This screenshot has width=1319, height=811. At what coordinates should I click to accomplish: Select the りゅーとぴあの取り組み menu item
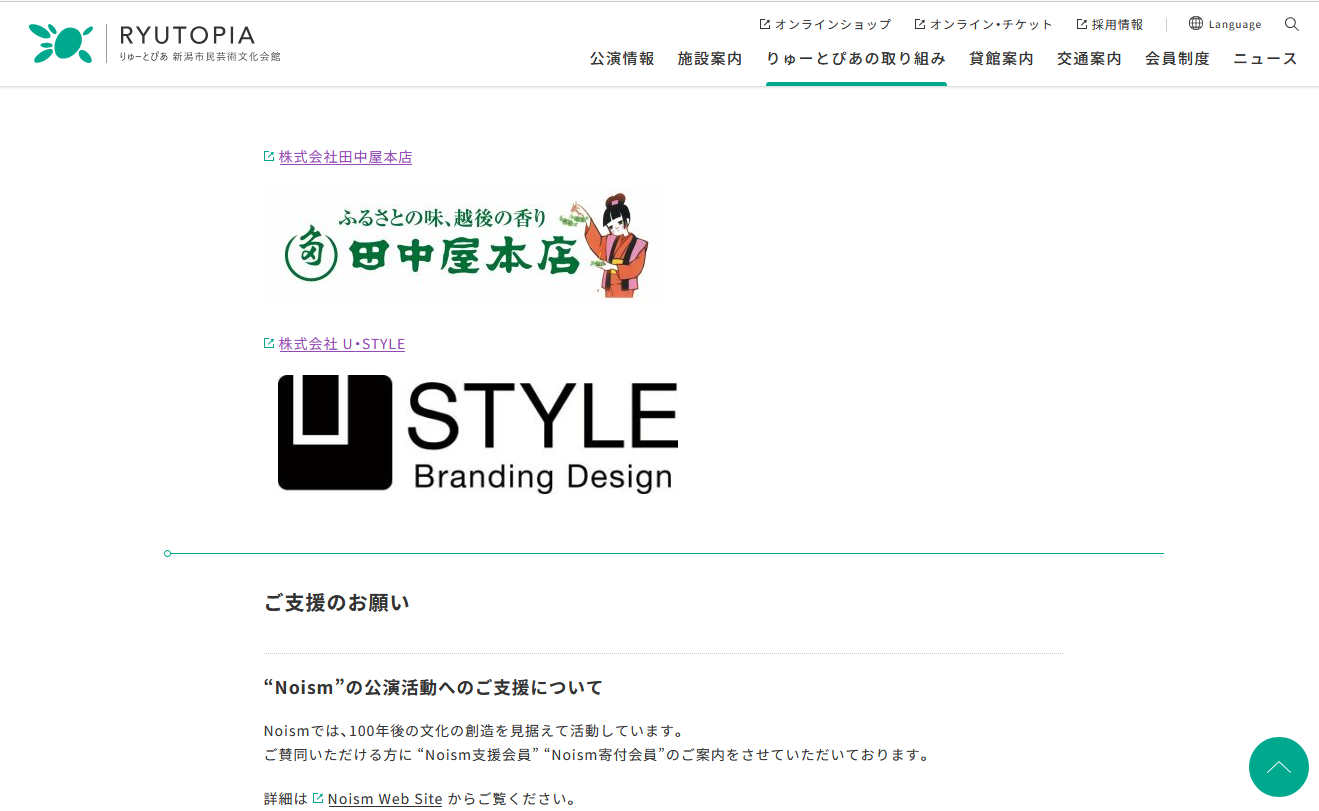pos(856,59)
